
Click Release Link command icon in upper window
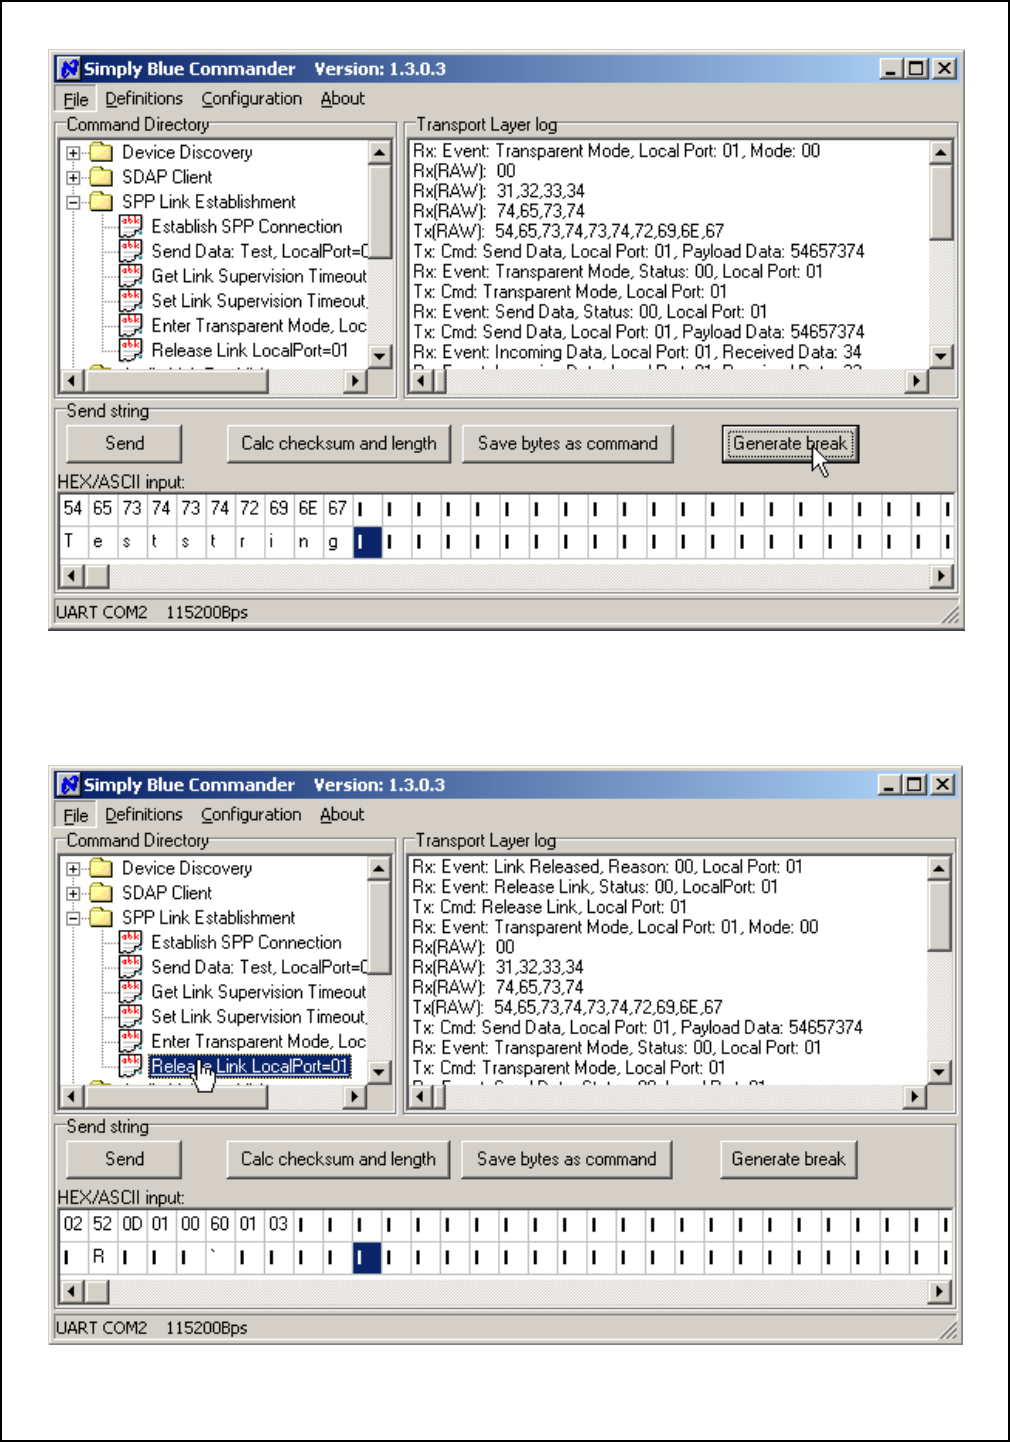[130, 350]
